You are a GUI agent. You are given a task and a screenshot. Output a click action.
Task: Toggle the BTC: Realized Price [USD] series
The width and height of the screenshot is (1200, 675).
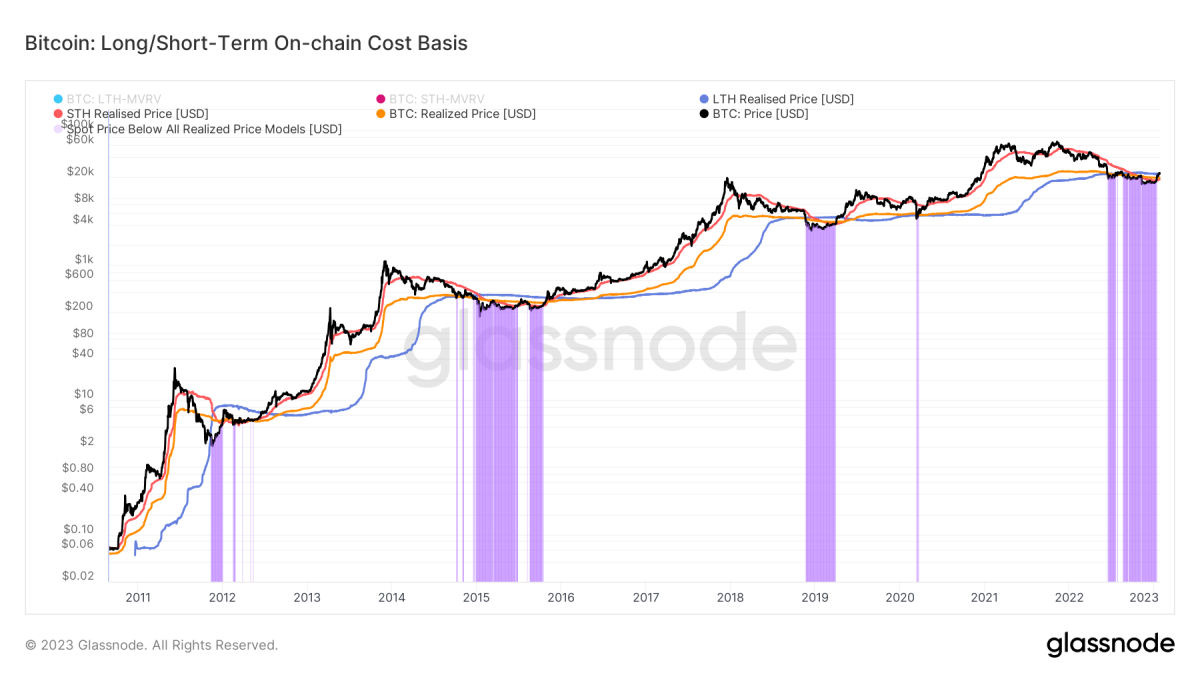pos(462,114)
